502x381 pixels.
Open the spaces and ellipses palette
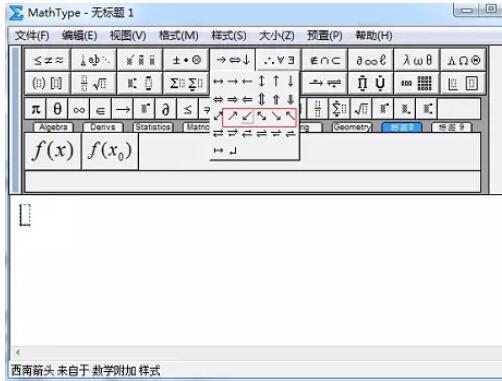[x=94, y=60]
